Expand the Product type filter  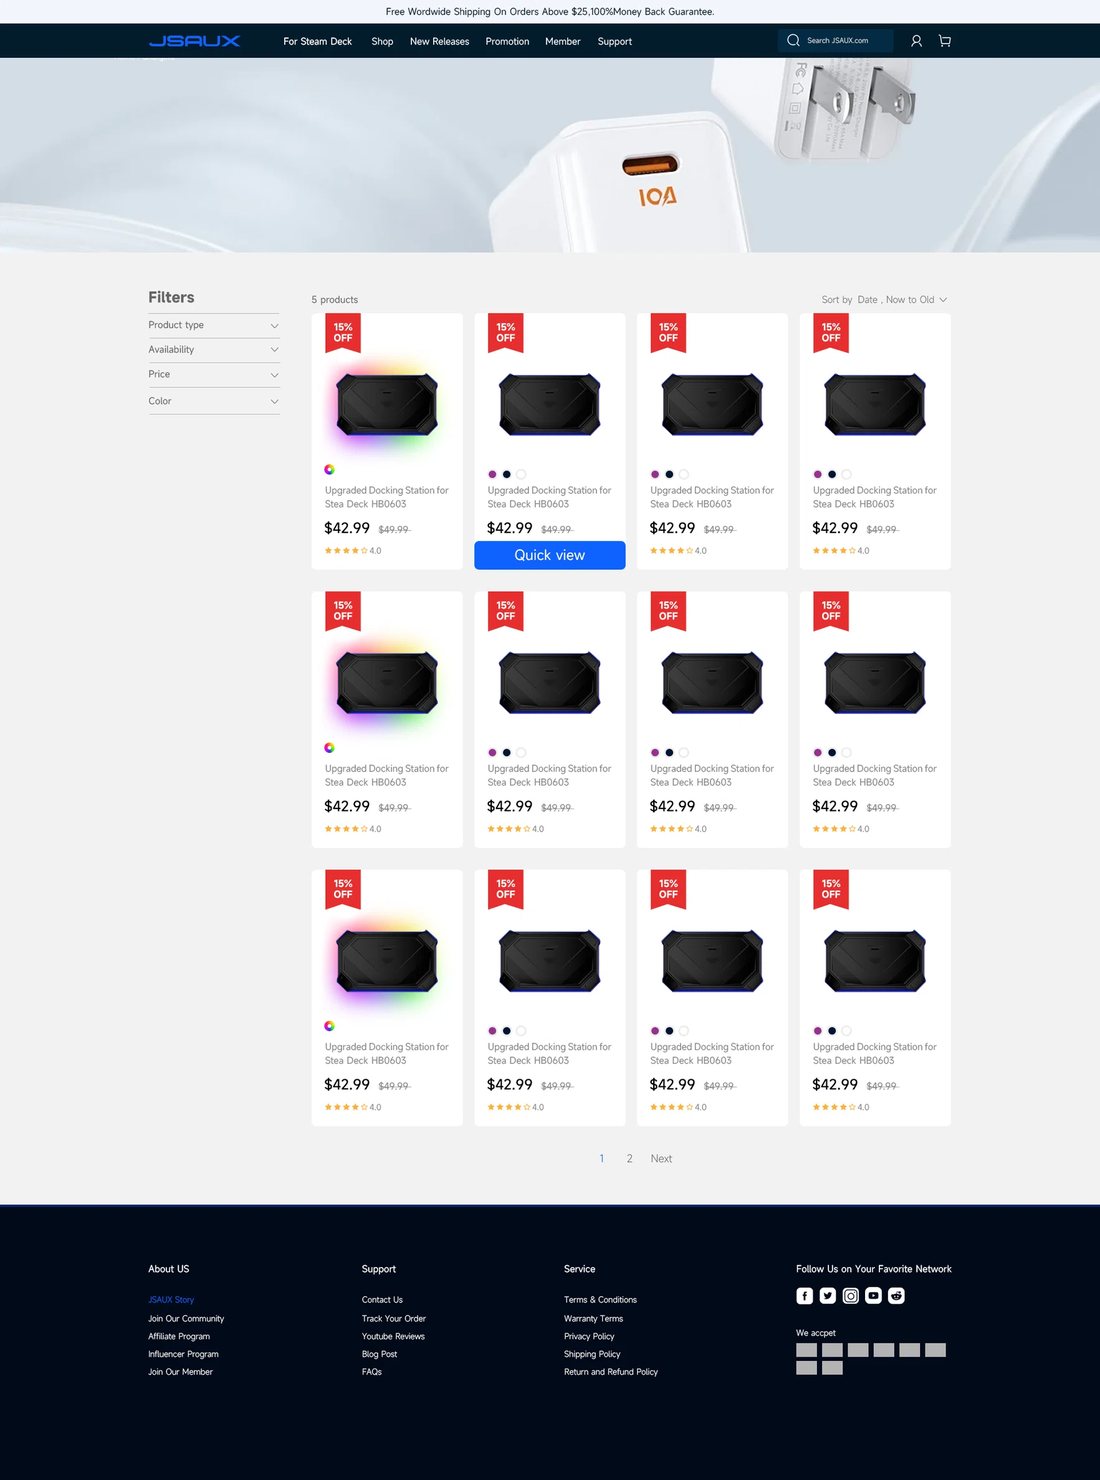(x=214, y=325)
